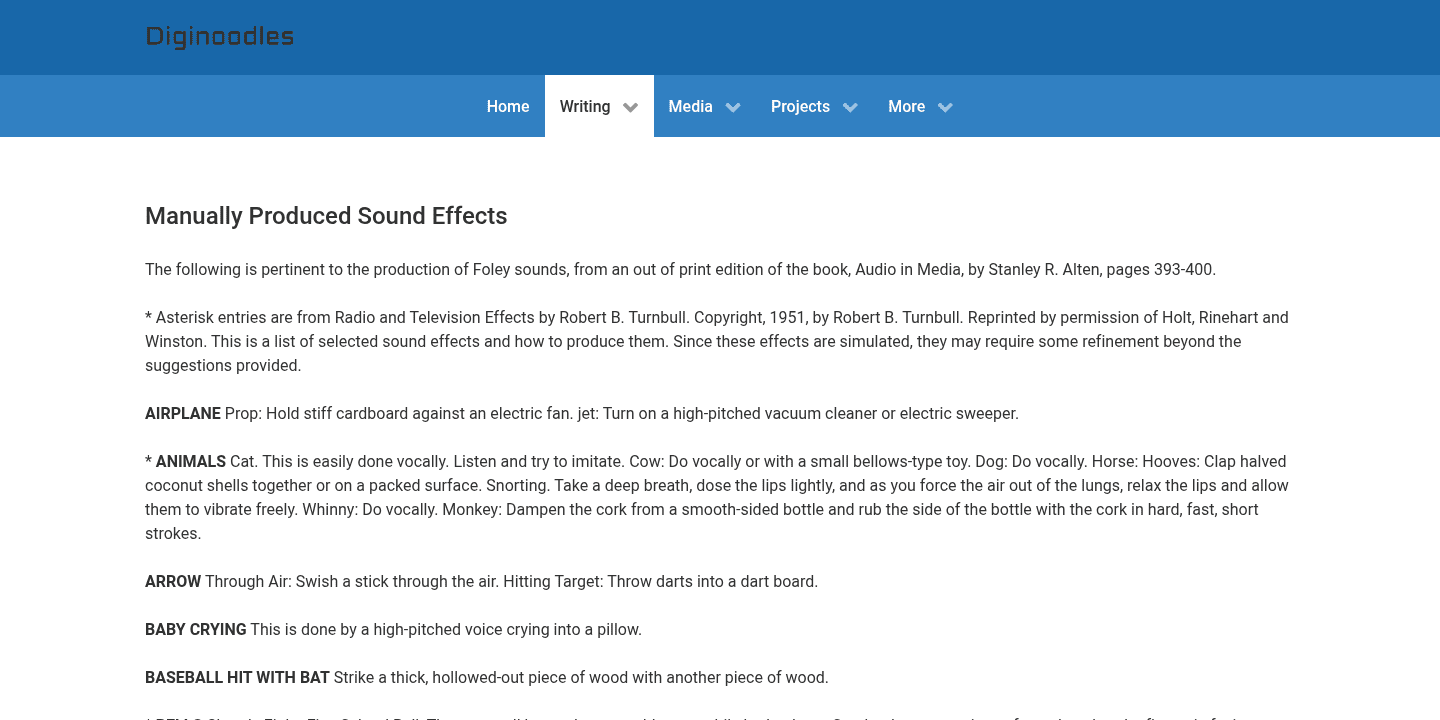Click the AIRPLANE sound effect entry
The width and height of the screenshot is (1440, 720).
click(x=582, y=413)
